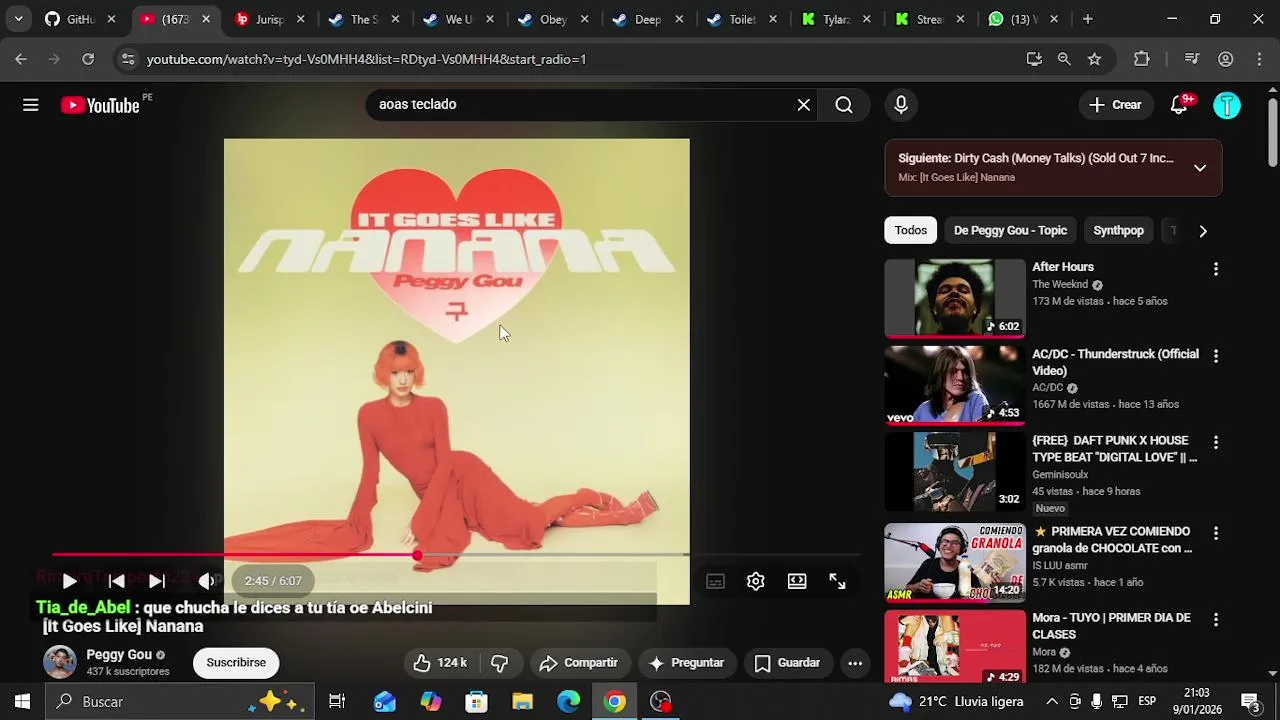Select the Todos filter chip
Image resolution: width=1280 pixels, height=720 pixels.
pos(911,230)
